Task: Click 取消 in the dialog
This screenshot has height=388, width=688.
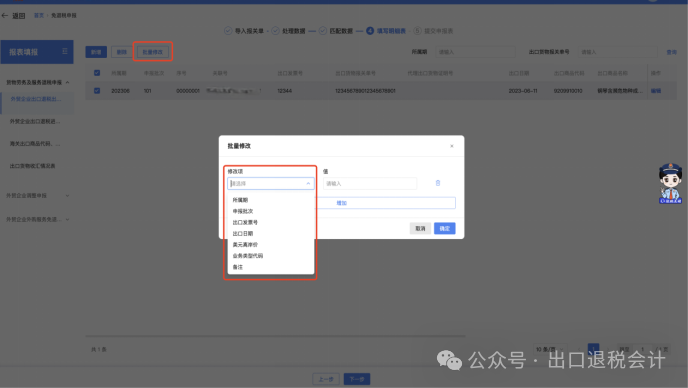Action: [420, 228]
